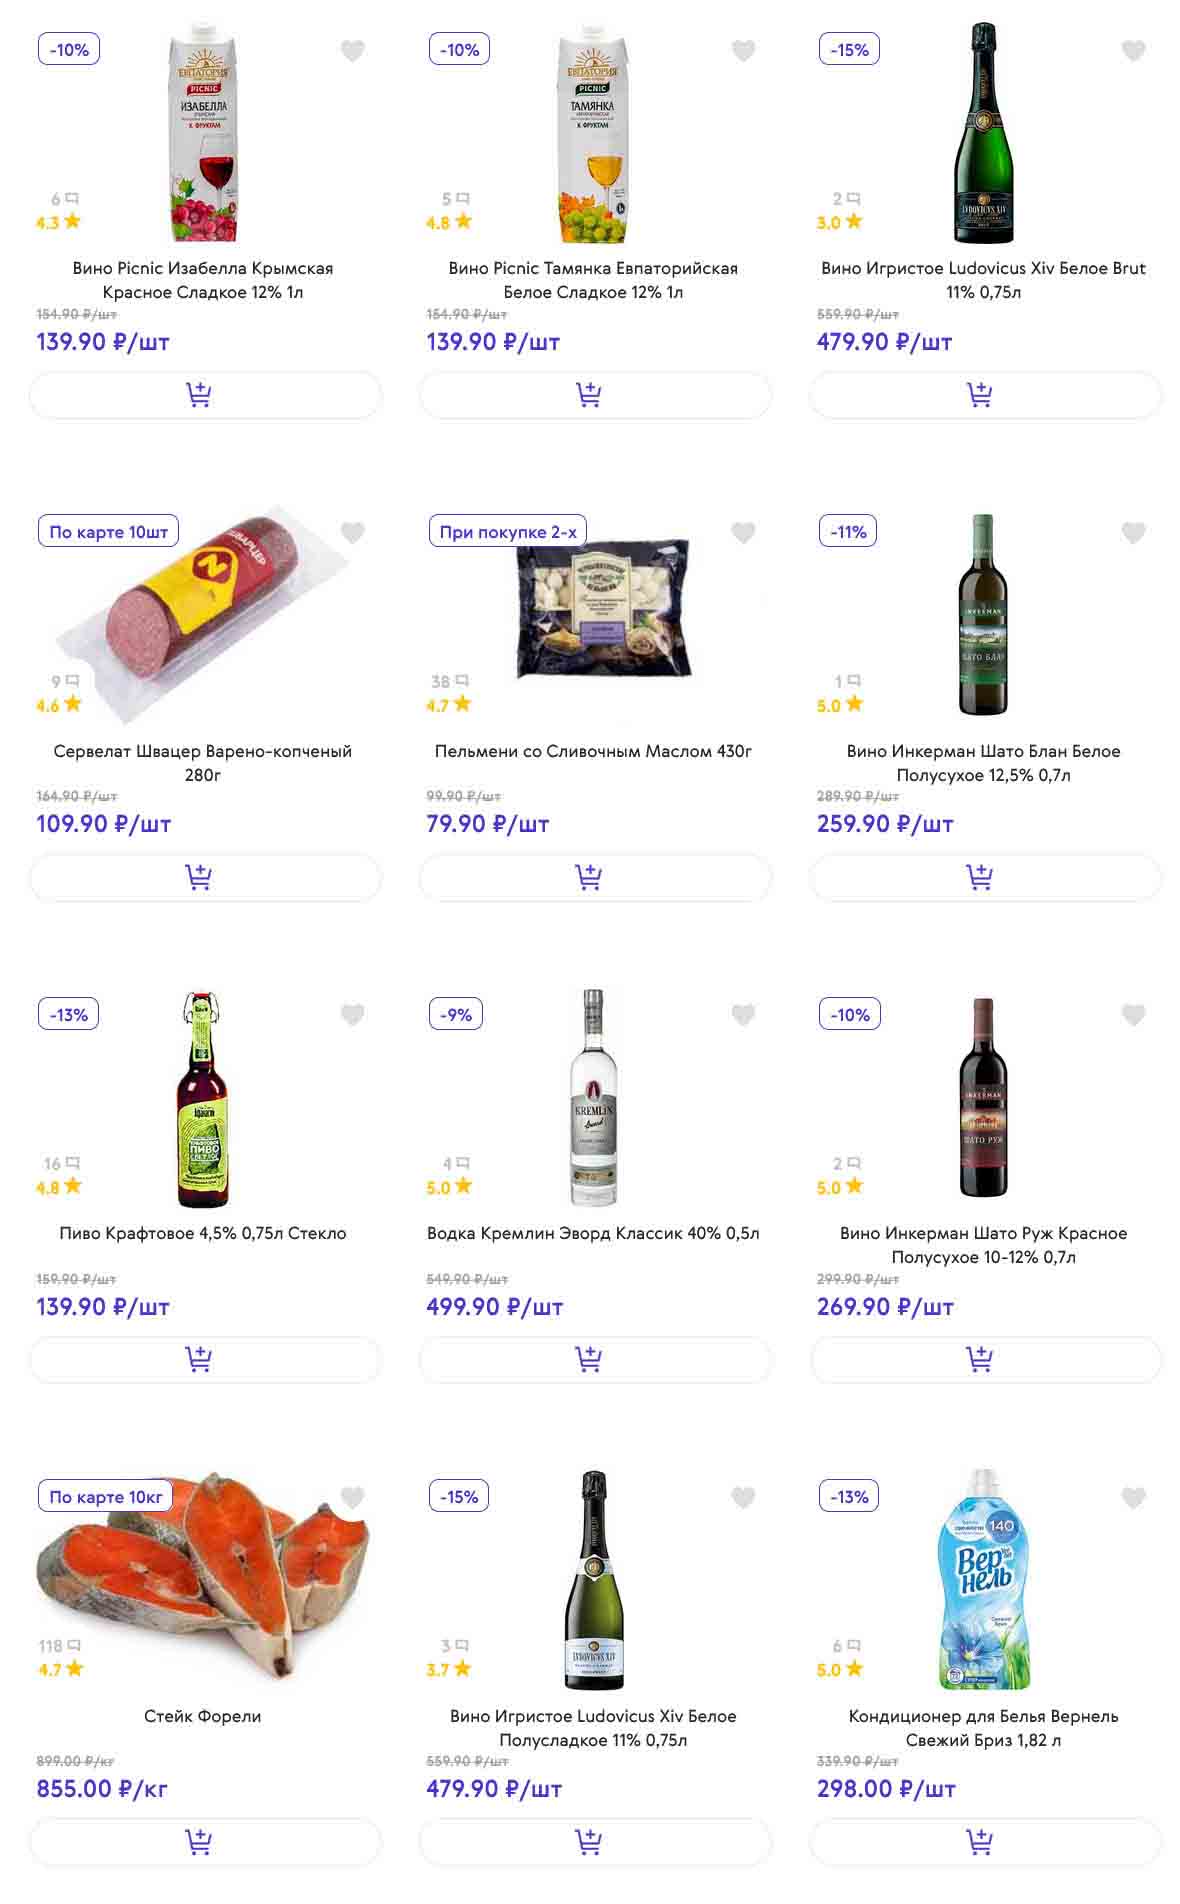
Task: Open Вино Инкерман Шато Блан product title
Action: (983, 763)
